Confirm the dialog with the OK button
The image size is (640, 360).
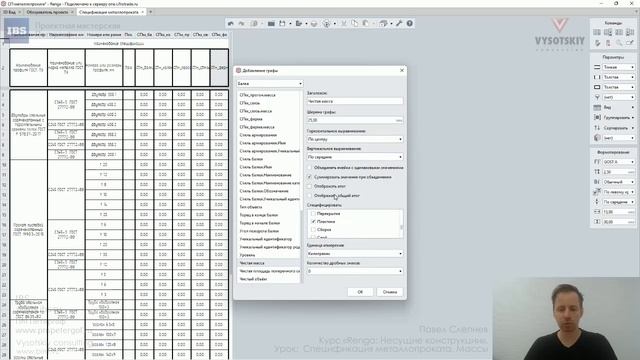tap(360, 292)
